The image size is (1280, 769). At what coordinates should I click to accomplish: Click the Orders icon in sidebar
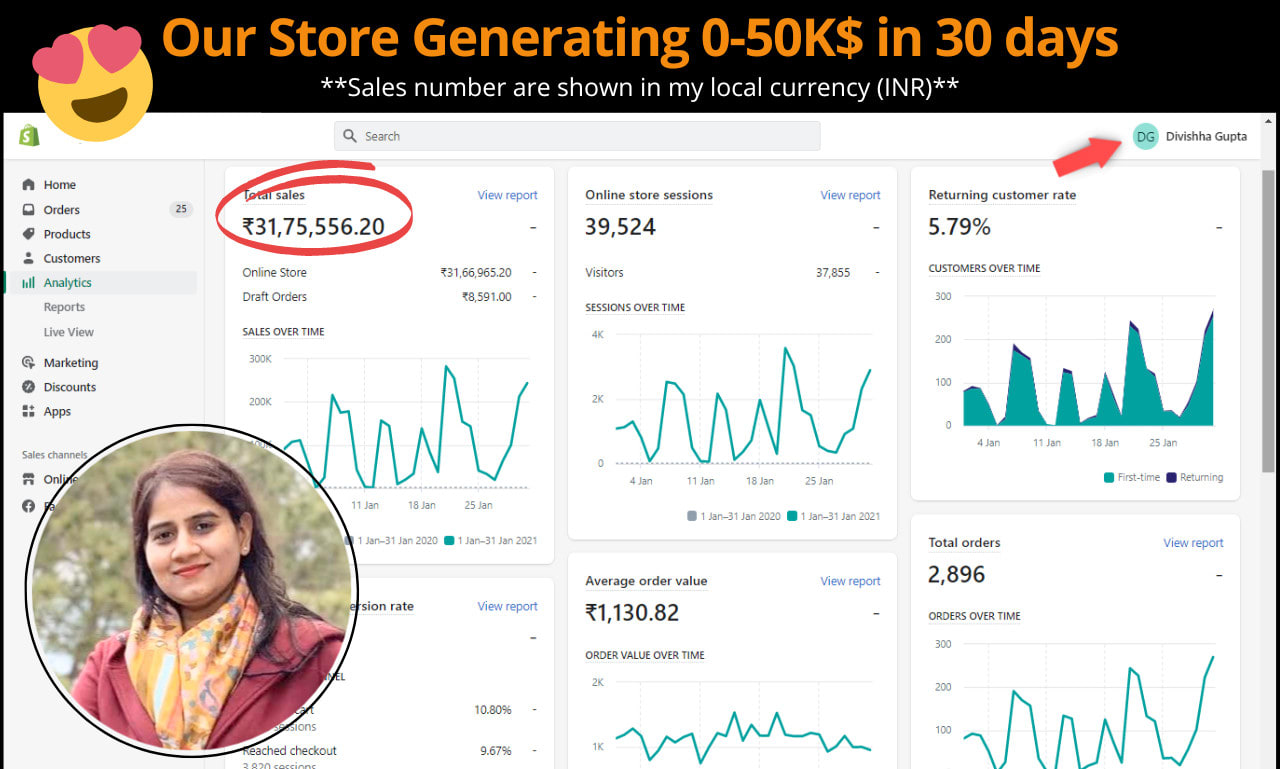(x=28, y=210)
